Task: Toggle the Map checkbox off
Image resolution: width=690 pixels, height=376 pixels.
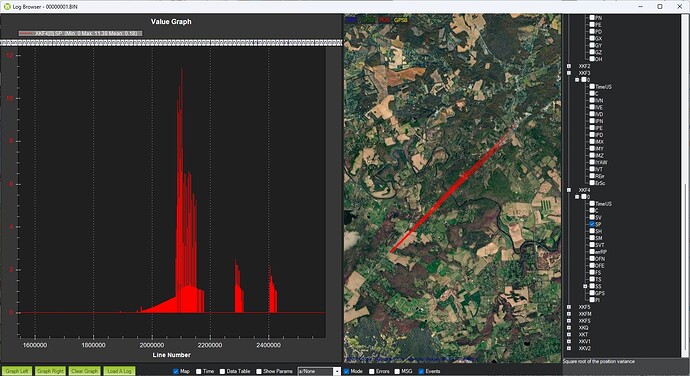Action: tap(176, 371)
